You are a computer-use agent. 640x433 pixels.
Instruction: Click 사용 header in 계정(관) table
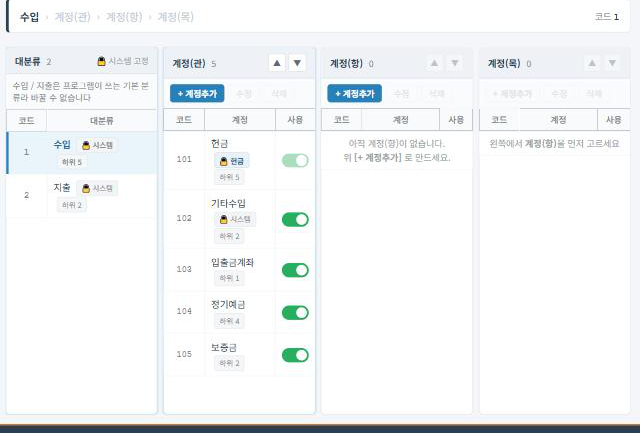click(x=295, y=120)
